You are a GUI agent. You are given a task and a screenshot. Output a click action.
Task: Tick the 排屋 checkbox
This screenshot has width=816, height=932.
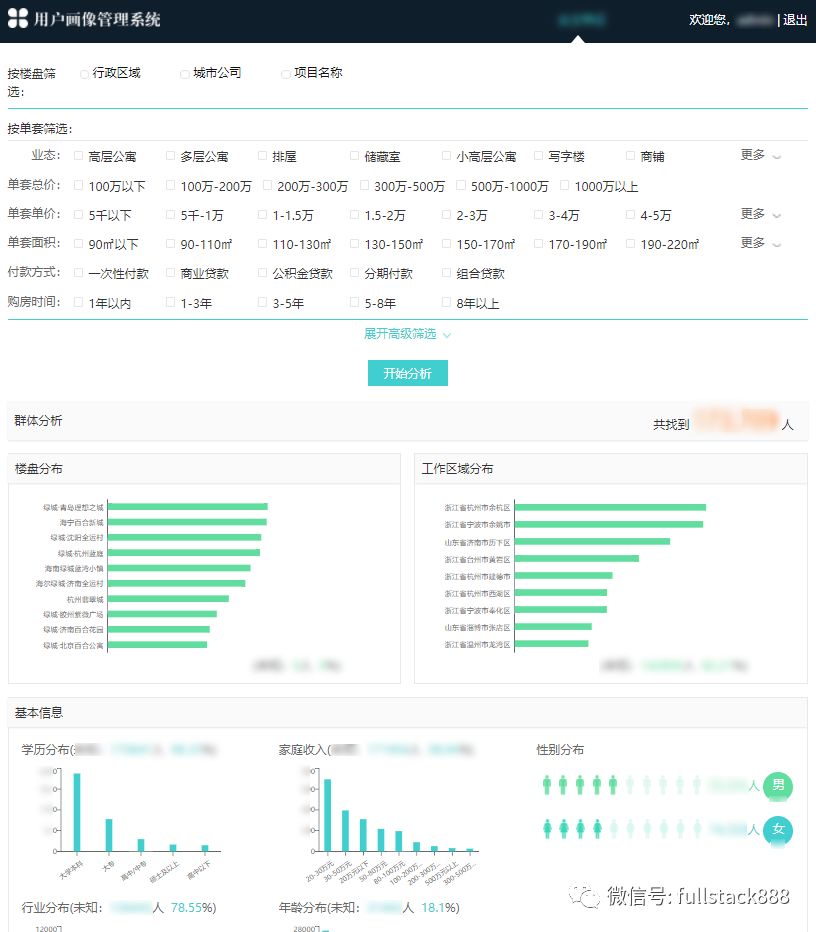[x=262, y=156]
